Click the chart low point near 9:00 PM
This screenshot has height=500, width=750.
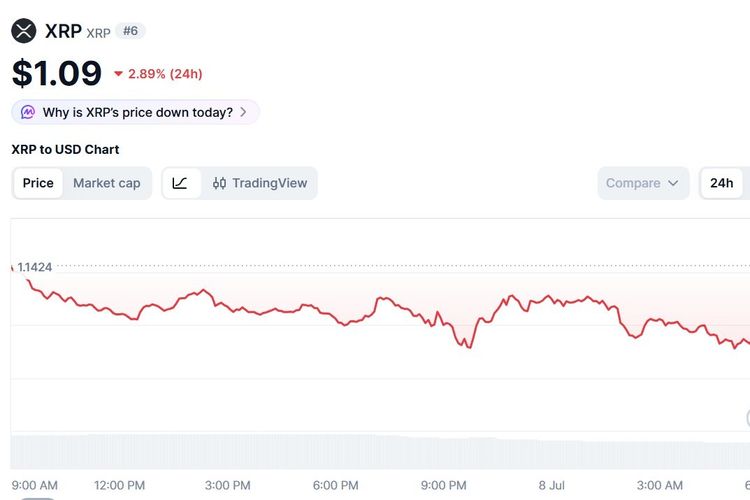470,347
